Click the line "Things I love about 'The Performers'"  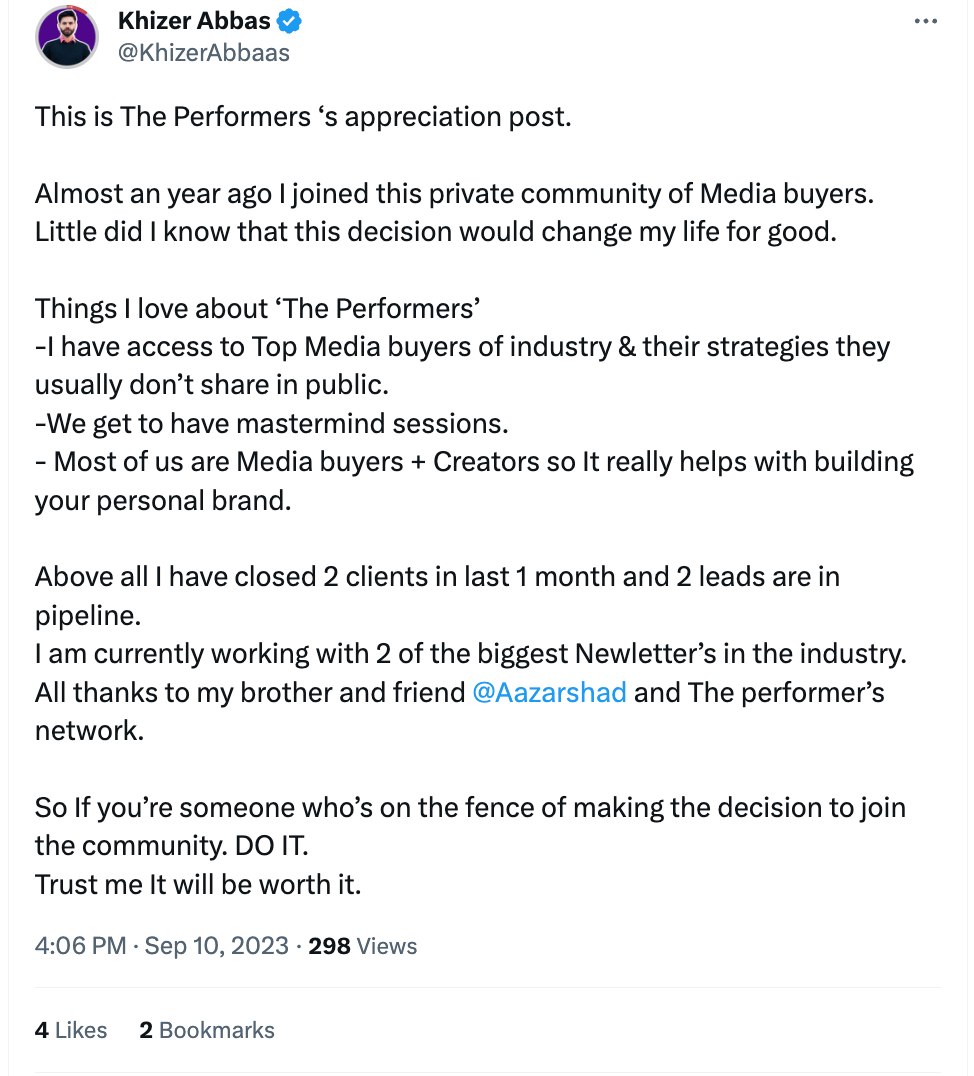[x=258, y=308]
